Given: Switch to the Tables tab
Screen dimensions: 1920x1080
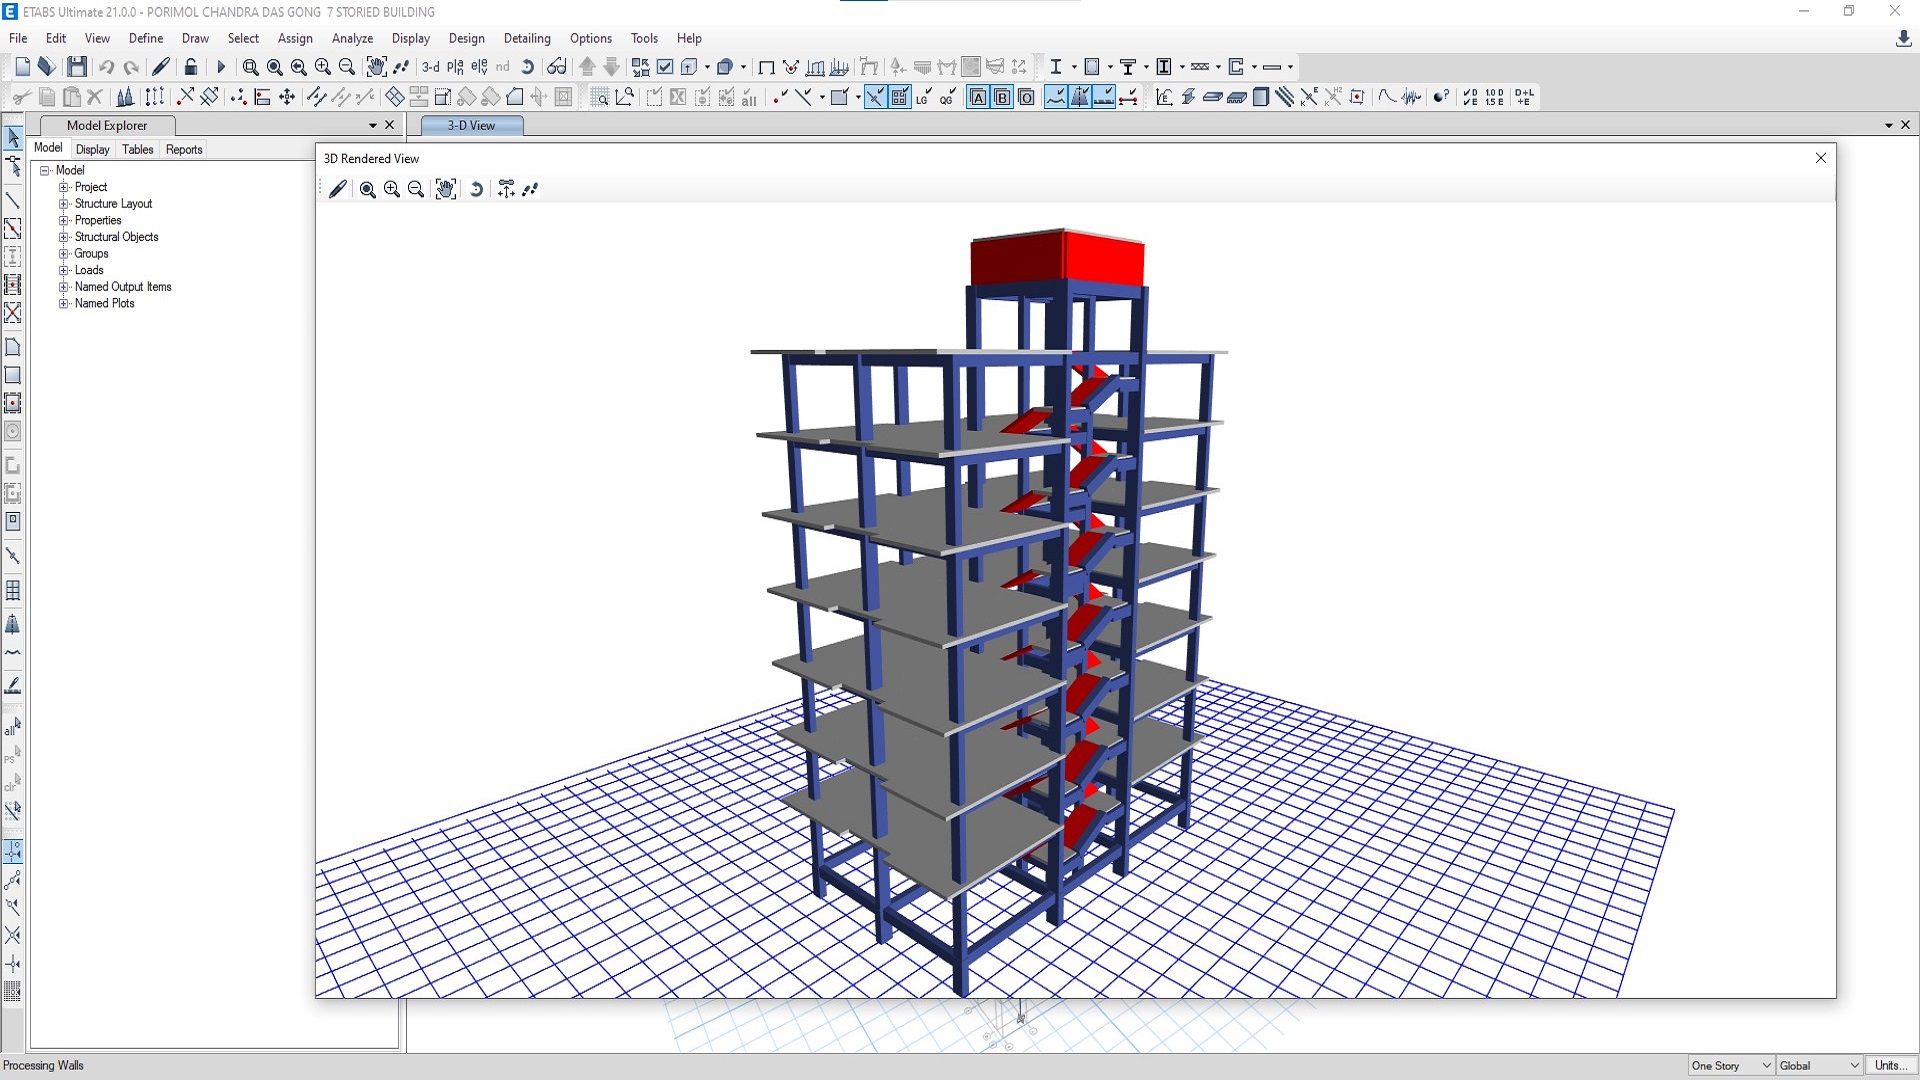Looking at the screenshot, I should click(x=137, y=149).
